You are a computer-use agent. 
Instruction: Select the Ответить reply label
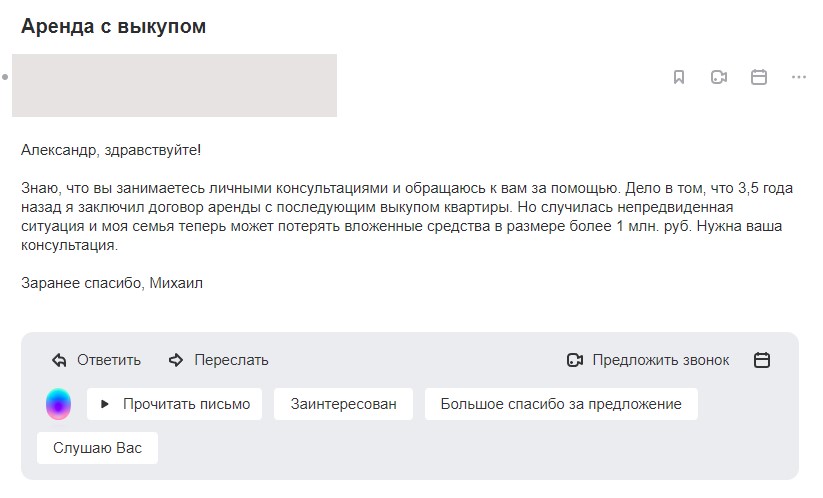coord(109,360)
